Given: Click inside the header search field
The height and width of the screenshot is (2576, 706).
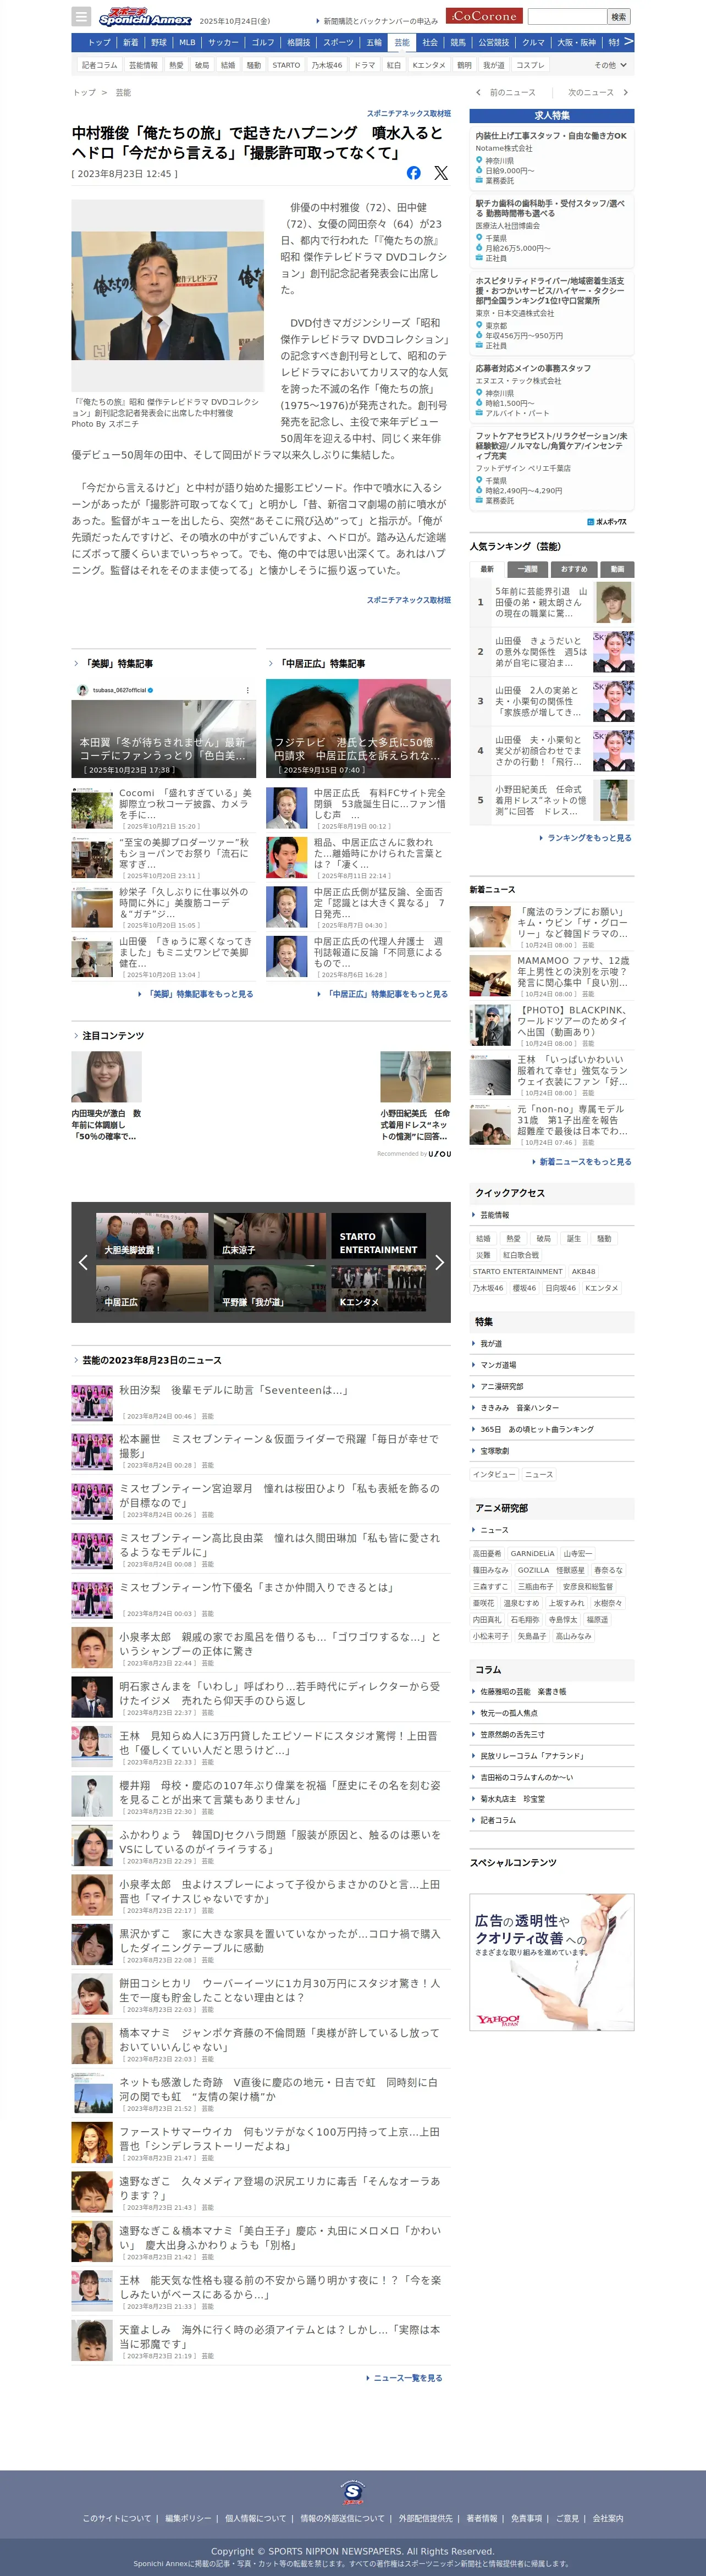Looking at the screenshot, I should [x=567, y=16].
